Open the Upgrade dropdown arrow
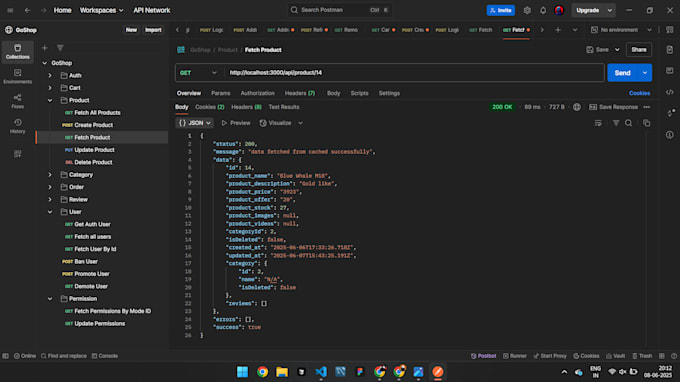The height and width of the screenshot is (382, 680). (x=610, y=10)
